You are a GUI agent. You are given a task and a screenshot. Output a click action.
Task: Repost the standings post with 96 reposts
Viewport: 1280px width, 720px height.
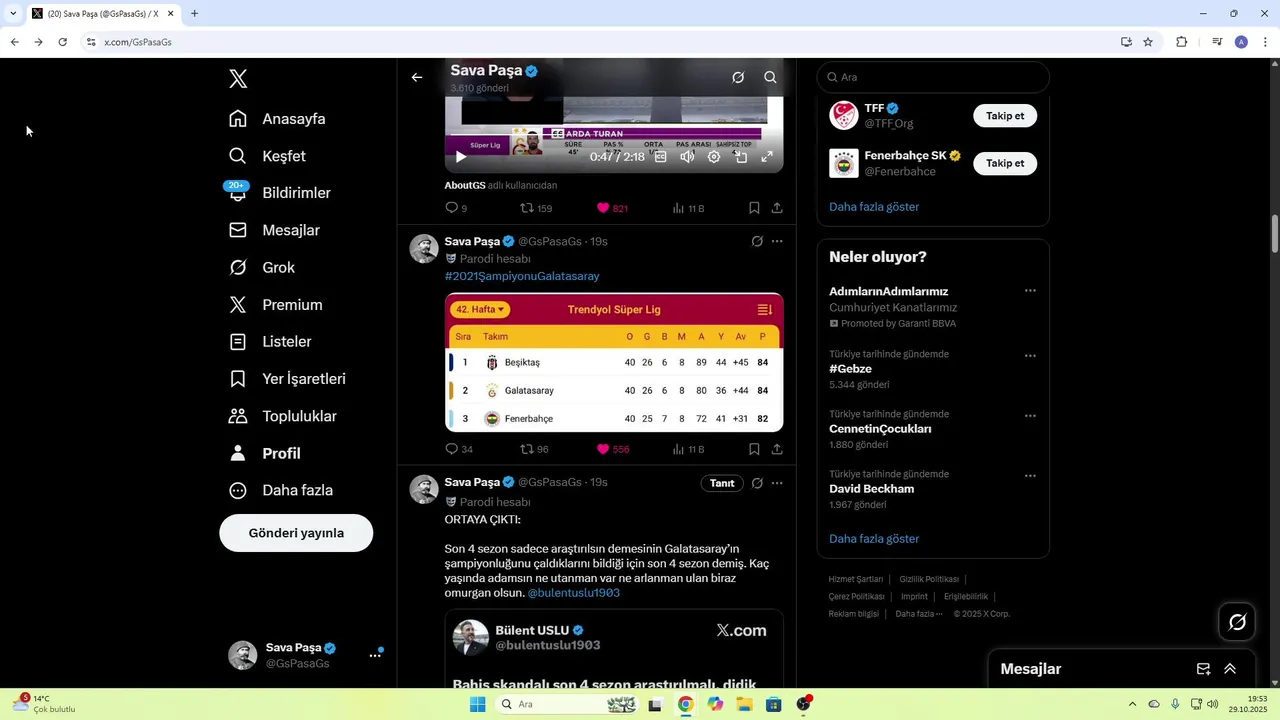point(534,449)
